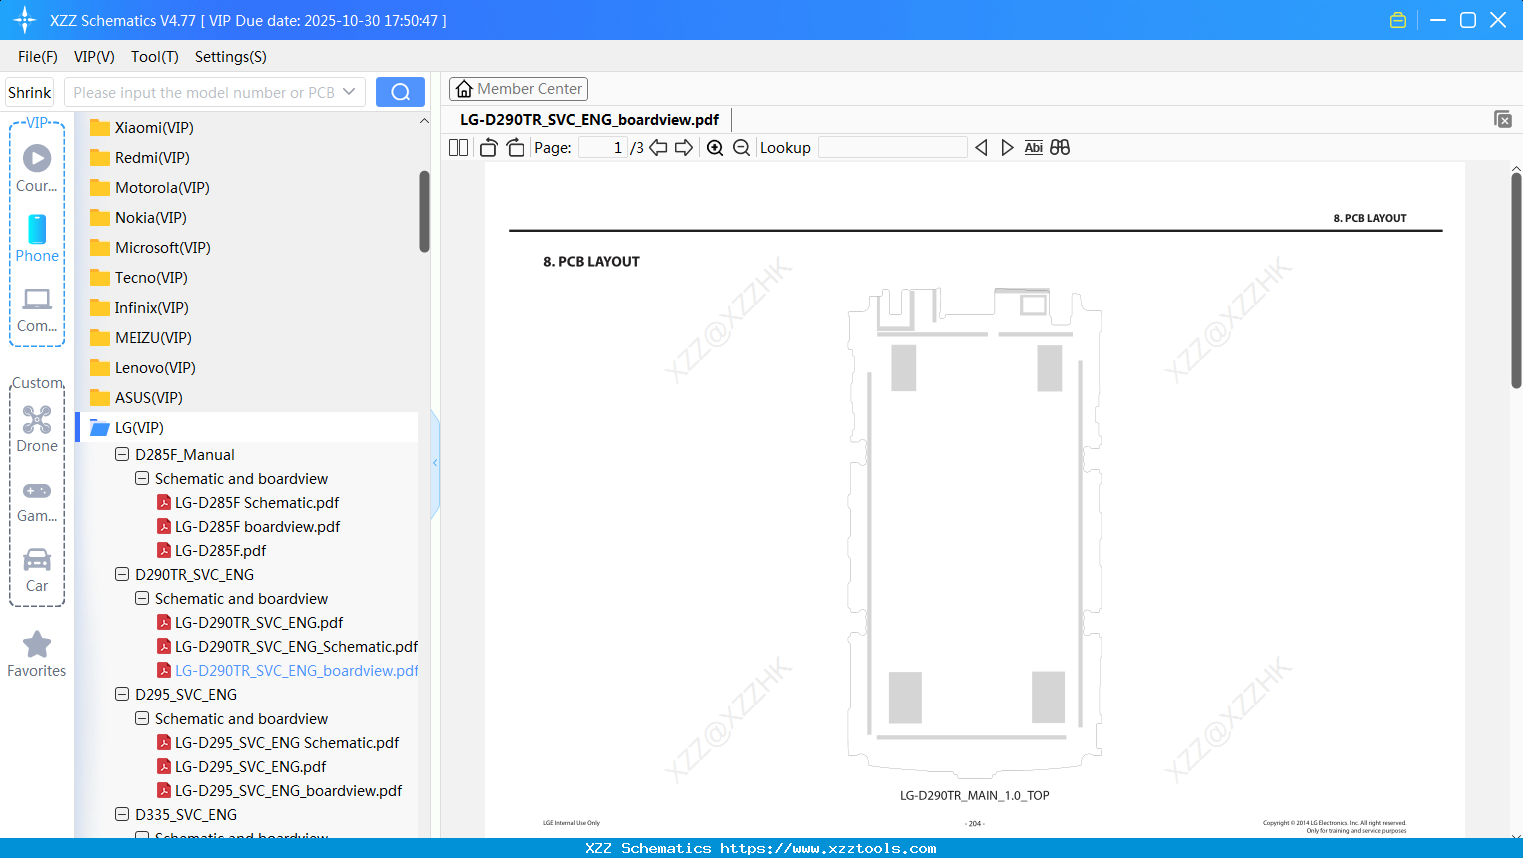Select the Computer category icon
The width and height of the screenshot is (1523, 858).
coord(37,309)
